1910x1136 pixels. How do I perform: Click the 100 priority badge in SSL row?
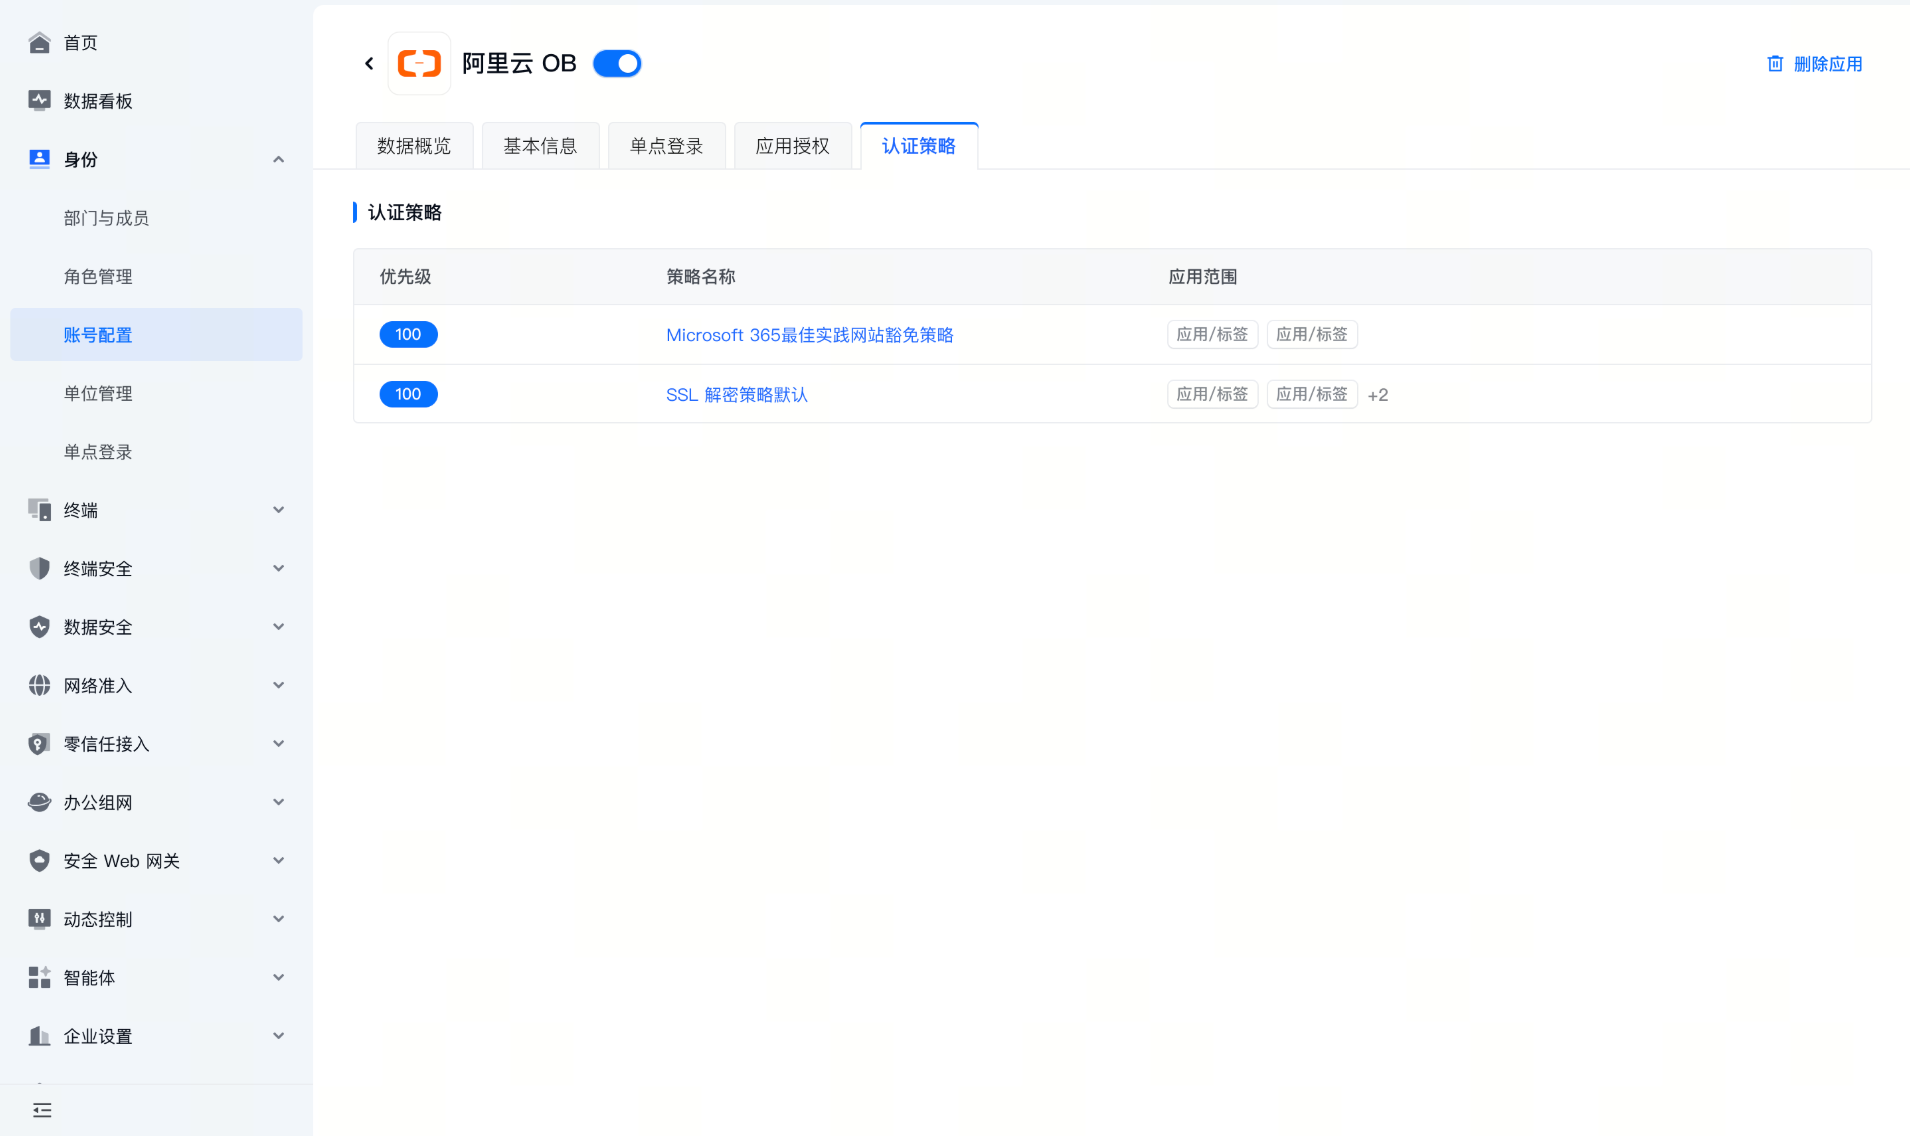[x=408, y=394]
